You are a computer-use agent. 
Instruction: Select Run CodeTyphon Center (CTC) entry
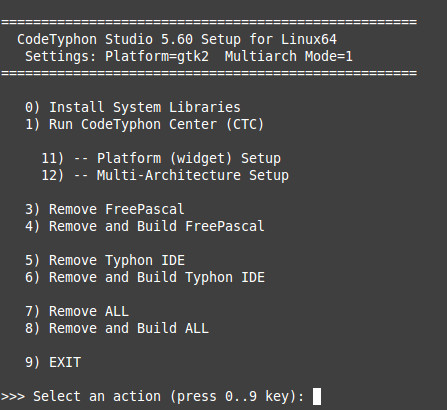point(145,124)
